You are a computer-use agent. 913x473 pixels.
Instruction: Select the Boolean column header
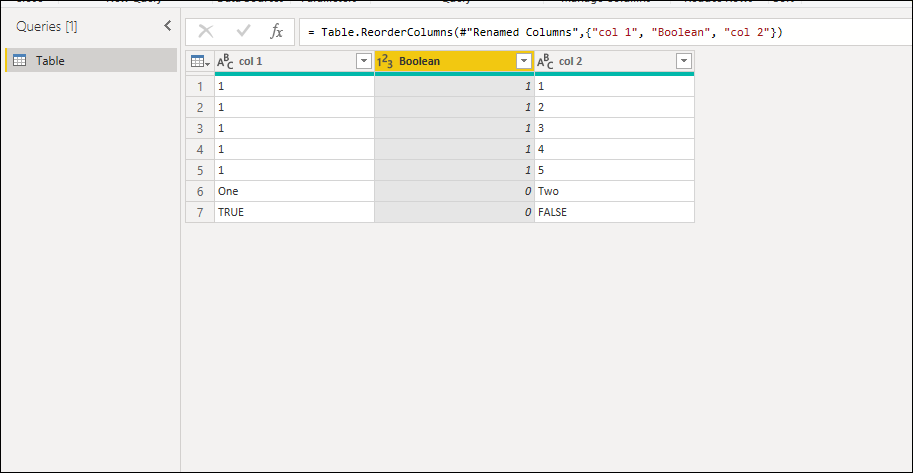tap(454, 61)
